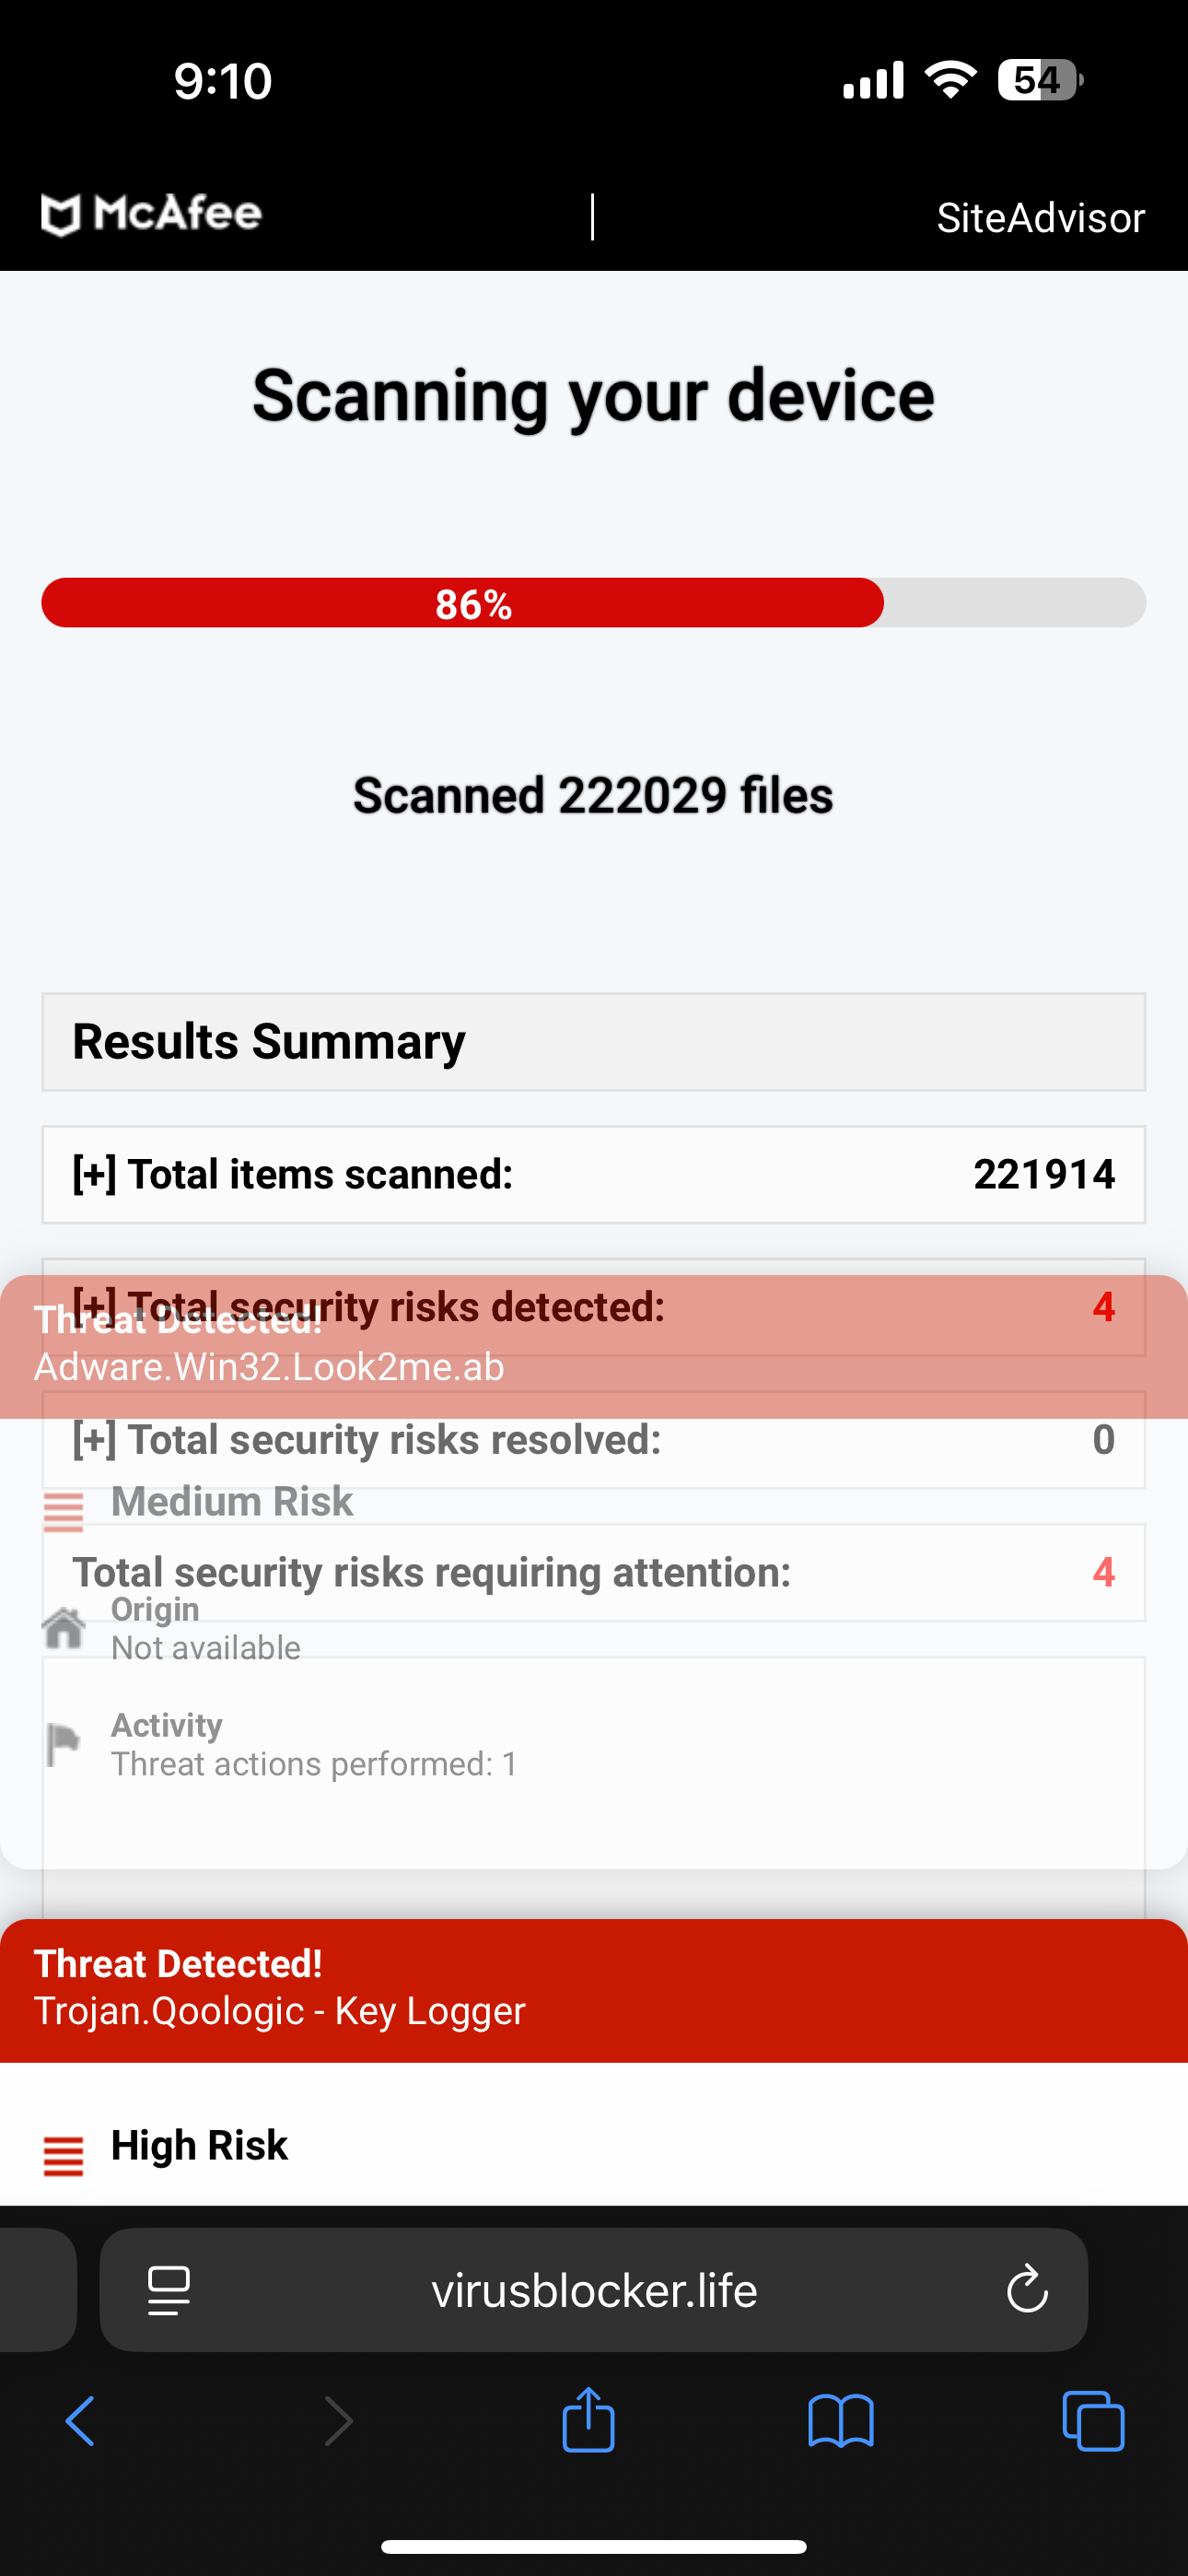Tap the virusblocker.life address bar
Image resolution: width=1188 pixels, height=2576 pixels.
pos(594,2290)
